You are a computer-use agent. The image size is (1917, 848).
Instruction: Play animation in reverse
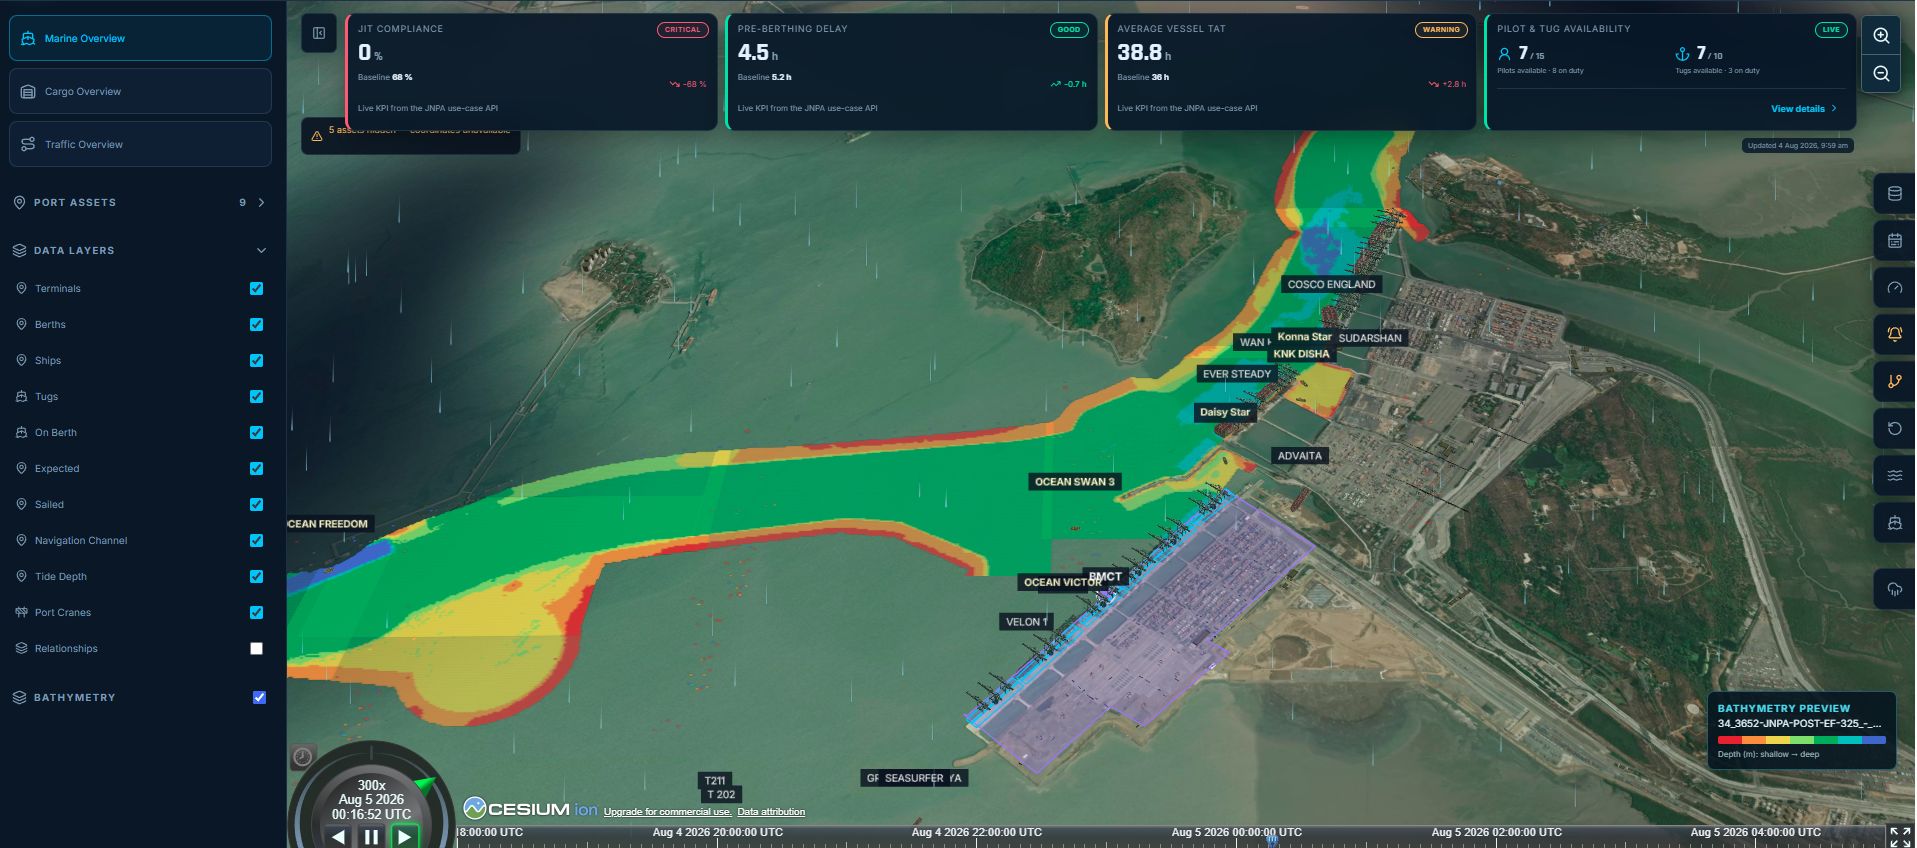(338, 837)
